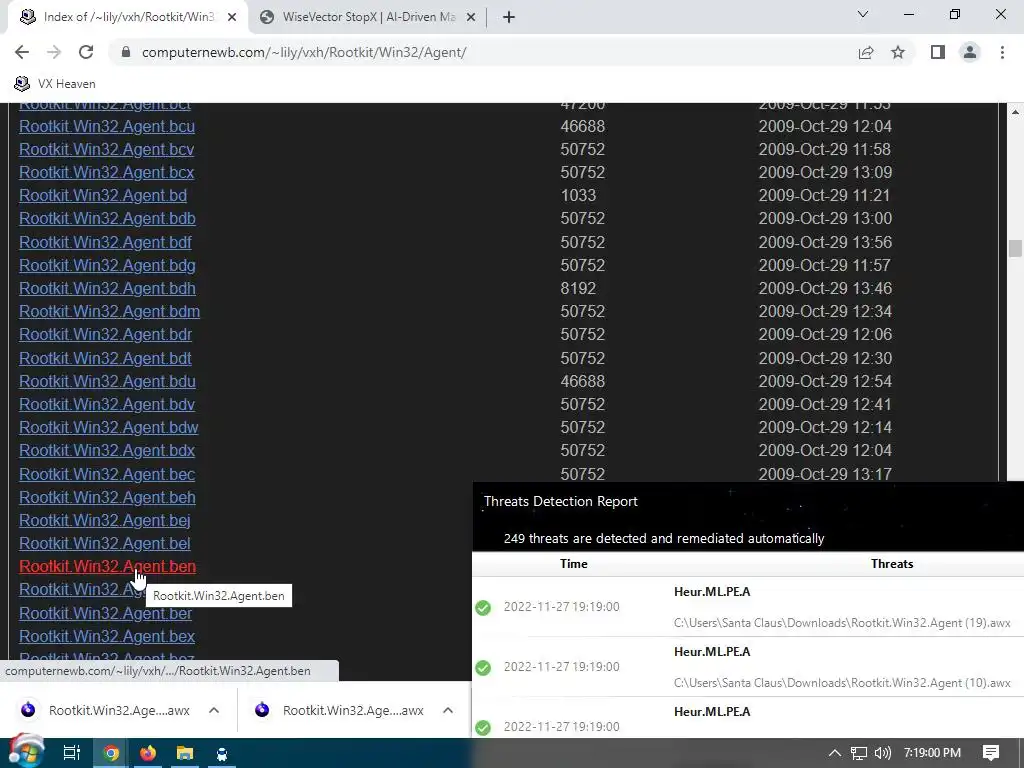Open Rootkit.Win32.Agent.bdw
The image size is (1024, 768).
tap(108, 427)
